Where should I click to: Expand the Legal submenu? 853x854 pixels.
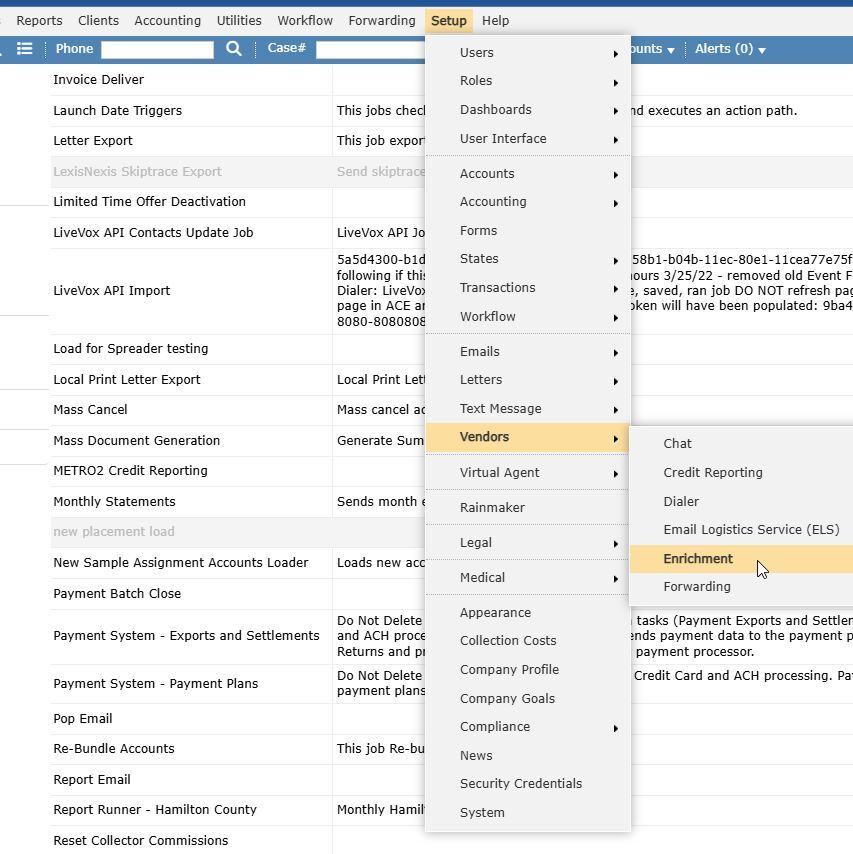click(x=476, y=542)
